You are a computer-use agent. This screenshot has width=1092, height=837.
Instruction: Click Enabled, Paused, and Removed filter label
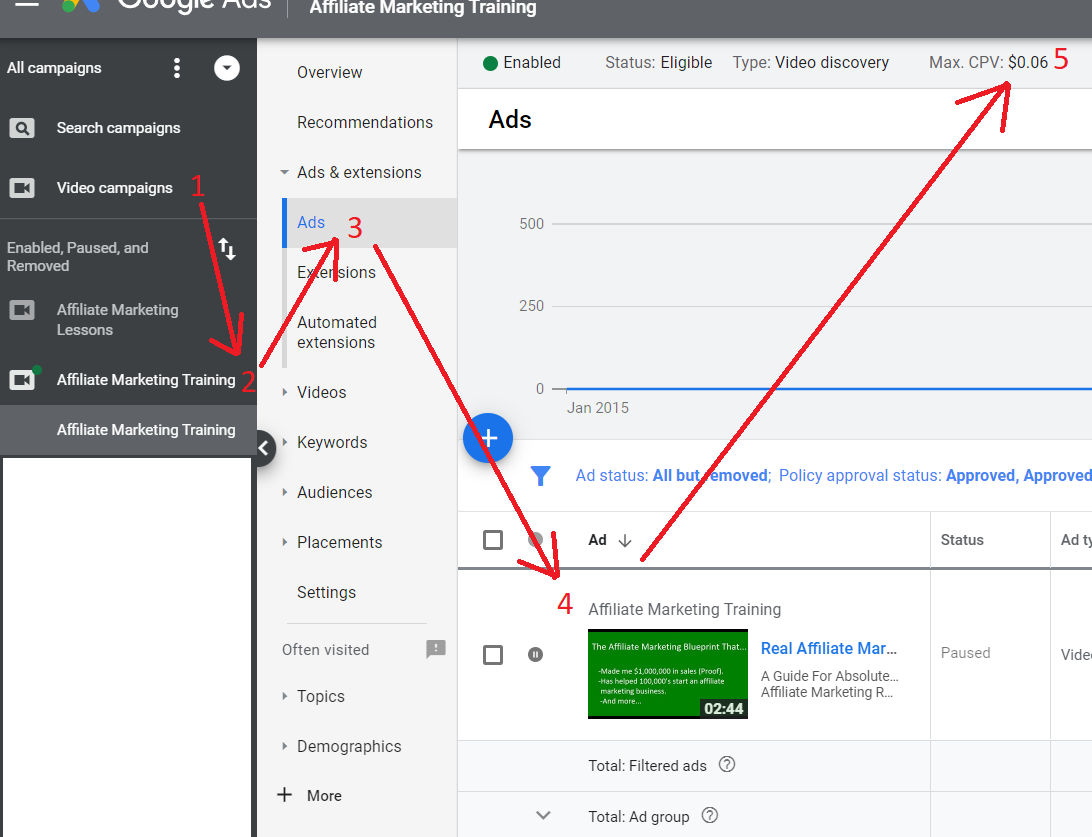pyautogui.click(x=77, y=256)
